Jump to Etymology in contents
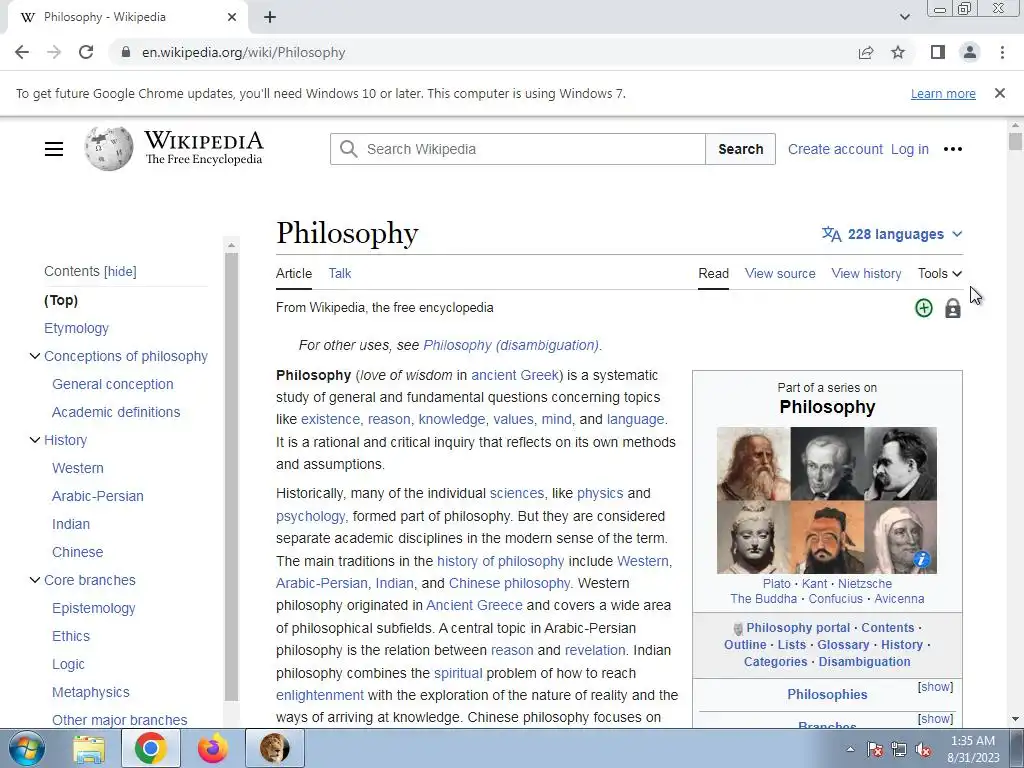Viewport: 1024px width, 768px height. click(x=76, y=328)
